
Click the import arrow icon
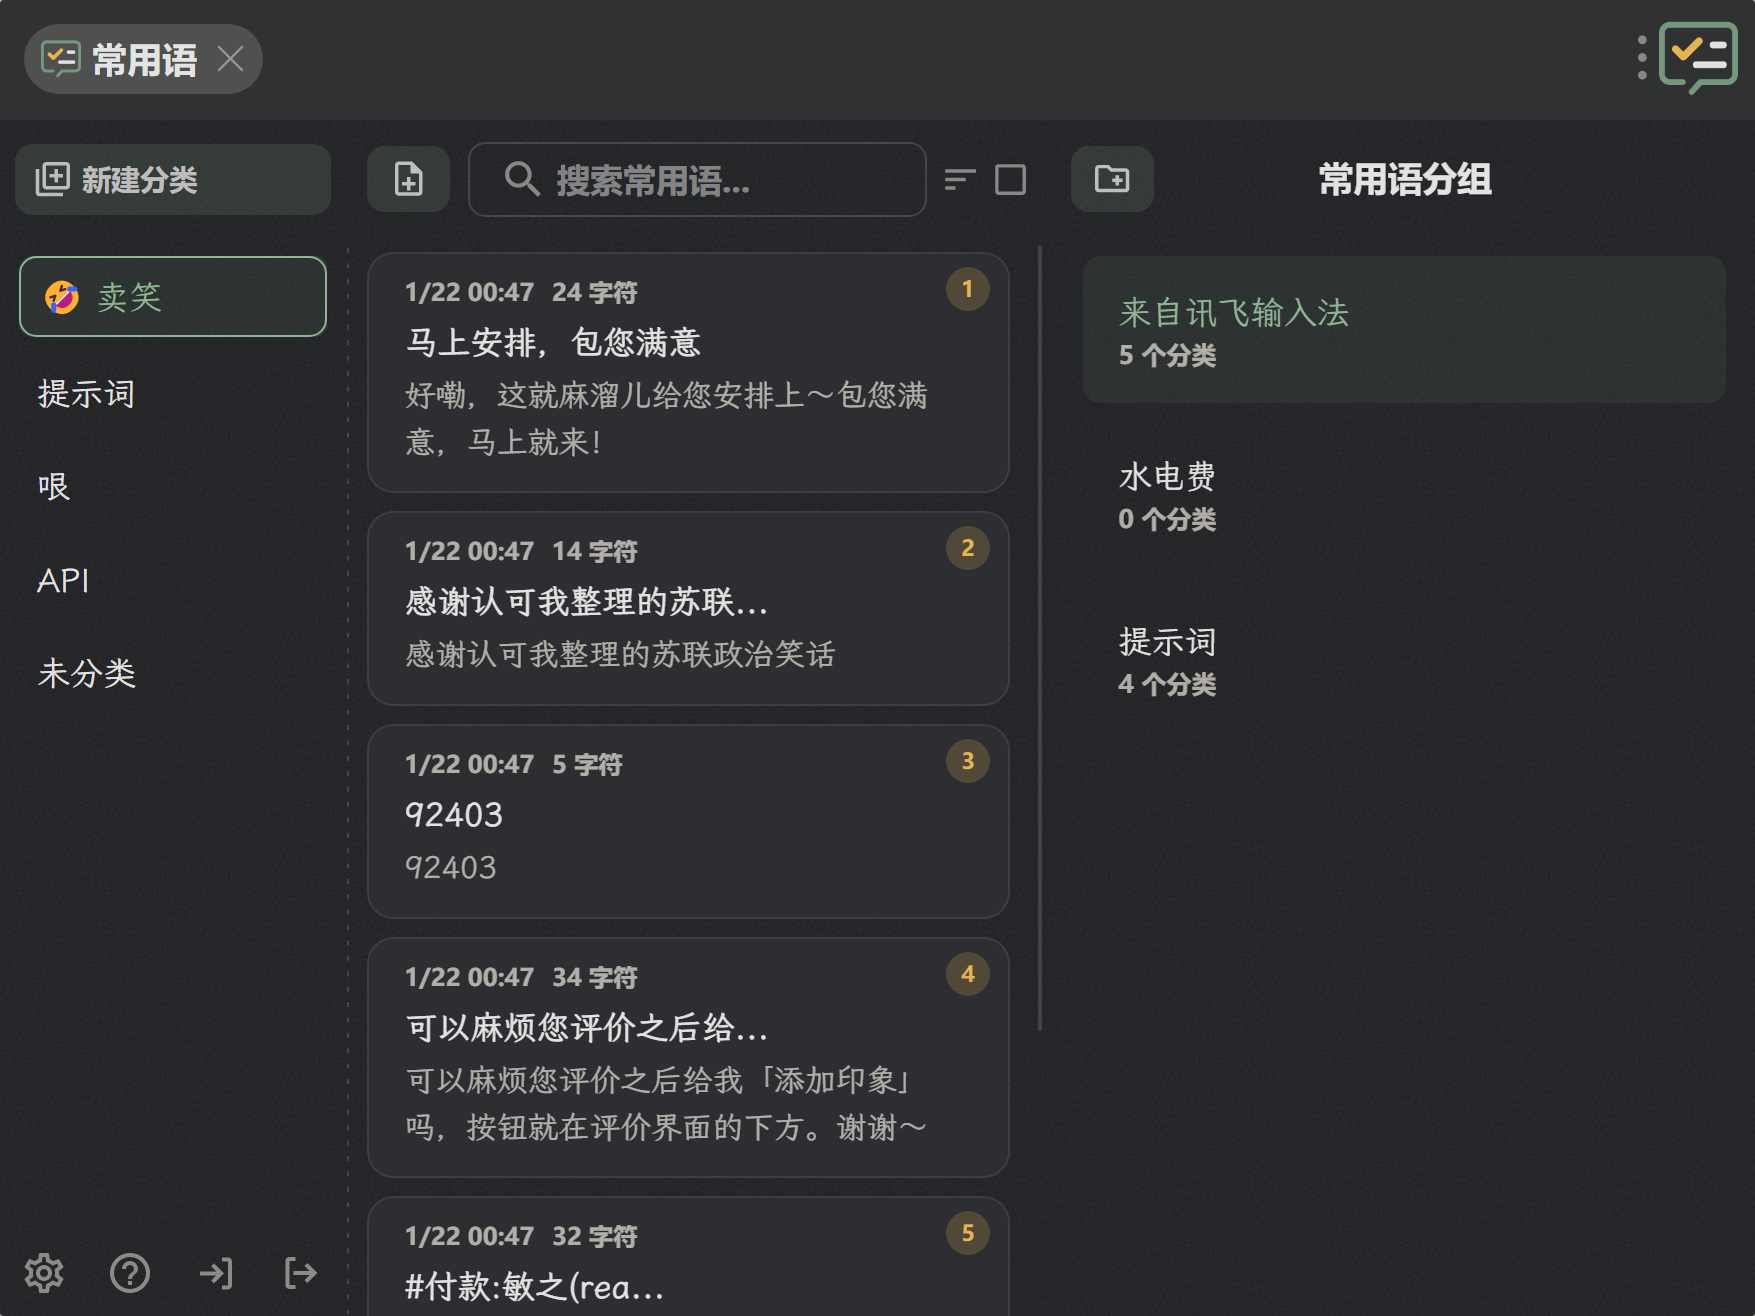(x=216, y=1273)
